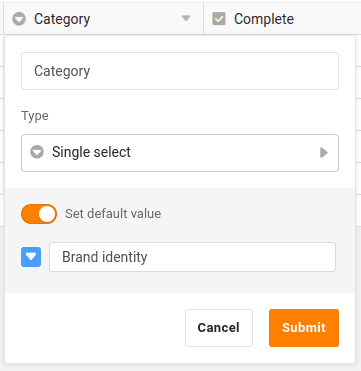Viewport: 361px width, 371px height.
Task: Cancel the column edit dialog
Action: (219, 328)
